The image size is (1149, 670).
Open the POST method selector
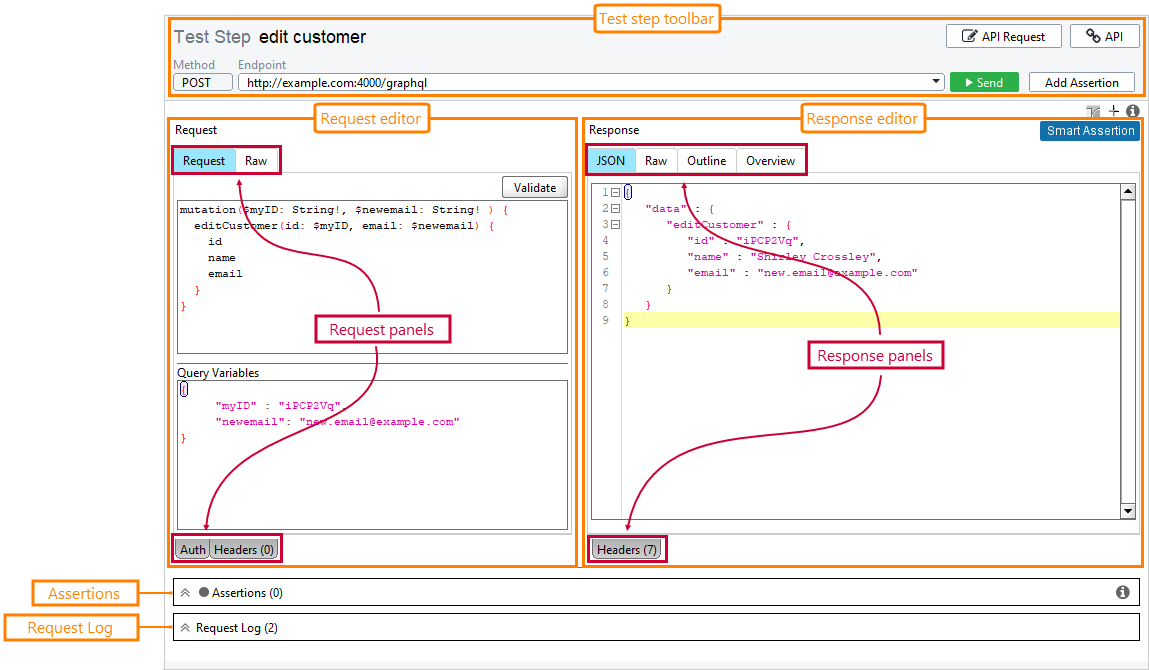click(203, 82)
